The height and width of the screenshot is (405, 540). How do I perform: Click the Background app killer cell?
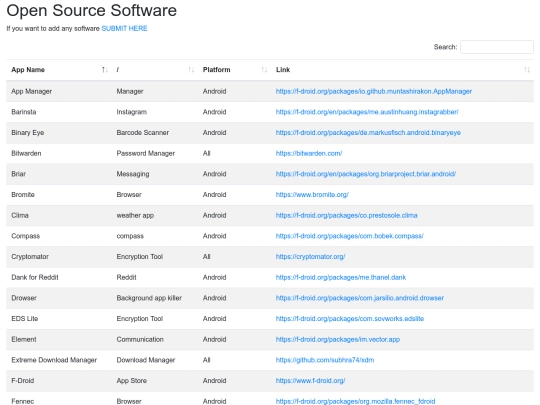point(149,298)
